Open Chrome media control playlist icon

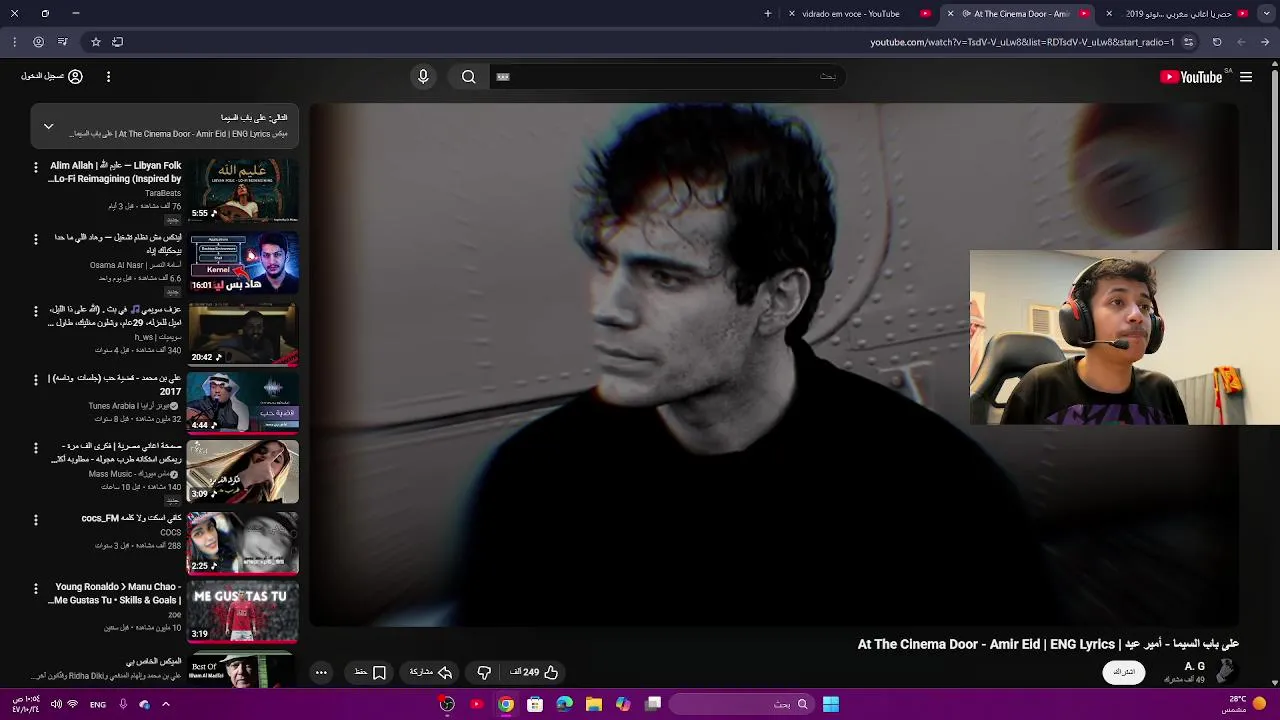62,42
